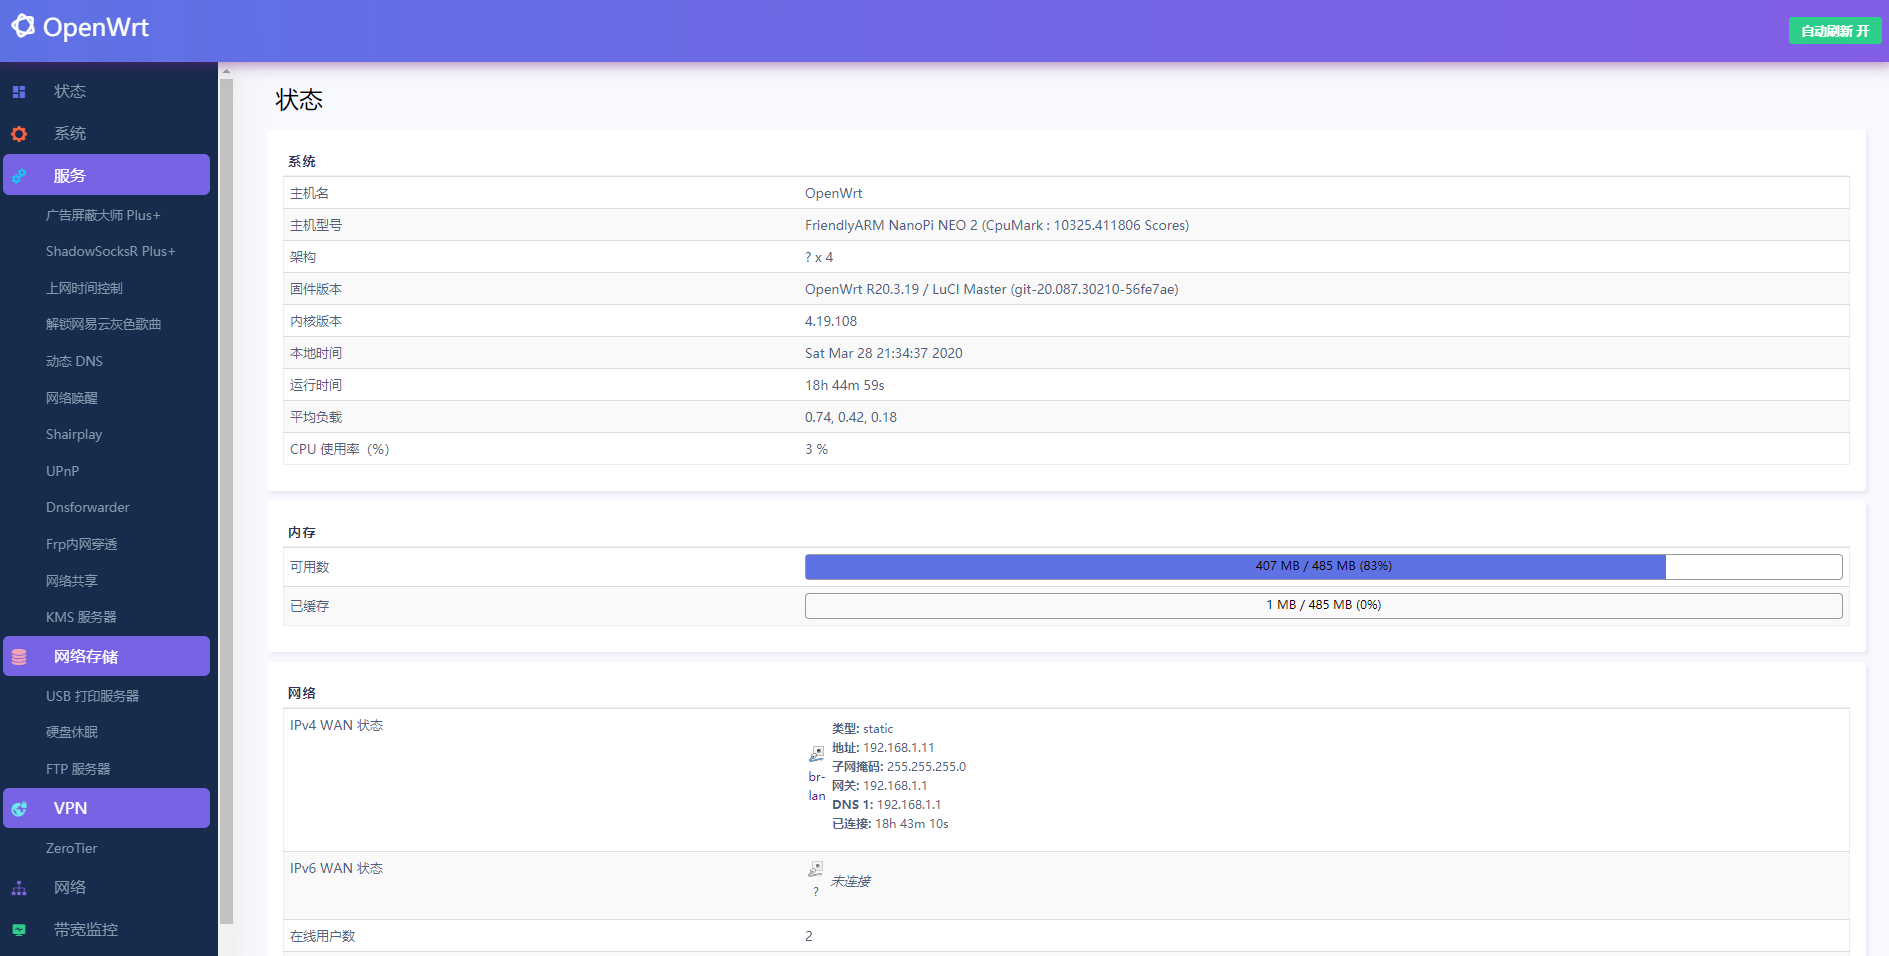Click the 状态 page heading

tap(299, 99)
